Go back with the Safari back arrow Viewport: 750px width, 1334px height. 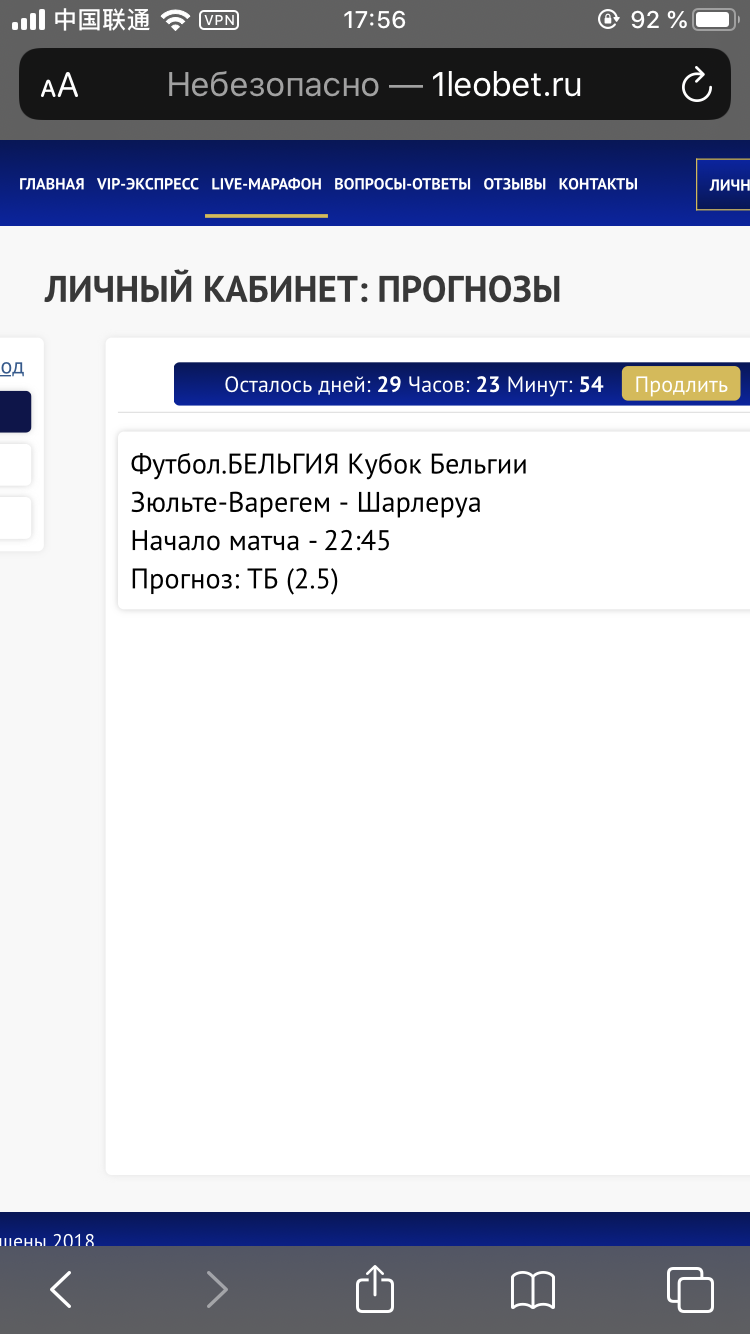point(61,1289)
